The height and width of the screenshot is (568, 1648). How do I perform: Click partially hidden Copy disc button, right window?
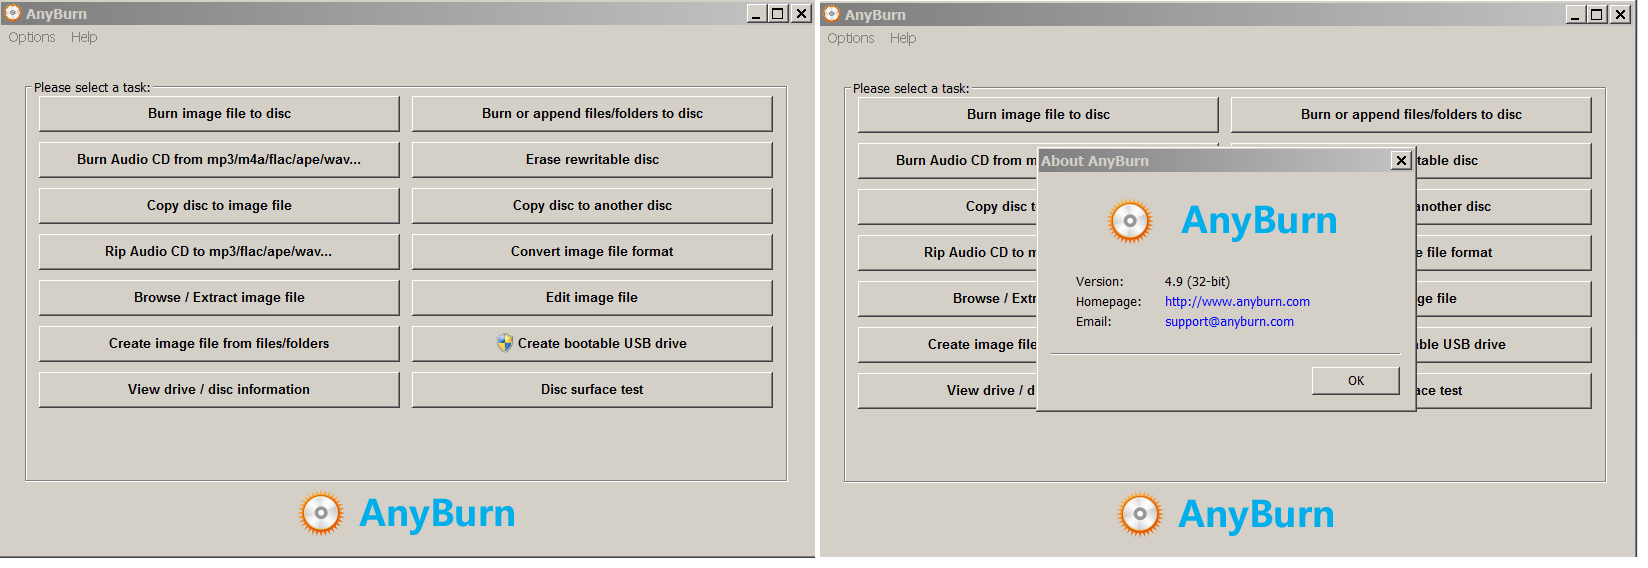coord(947,206)
